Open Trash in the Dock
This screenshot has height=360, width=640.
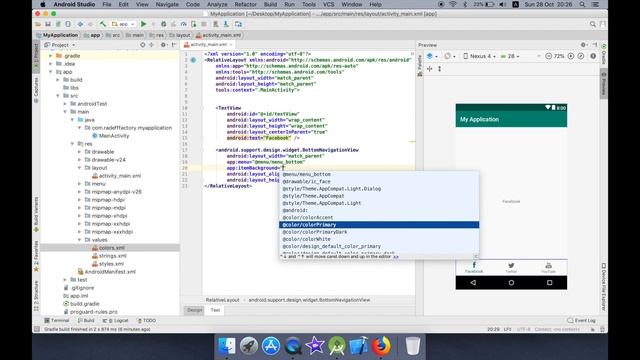click(413, 346)
